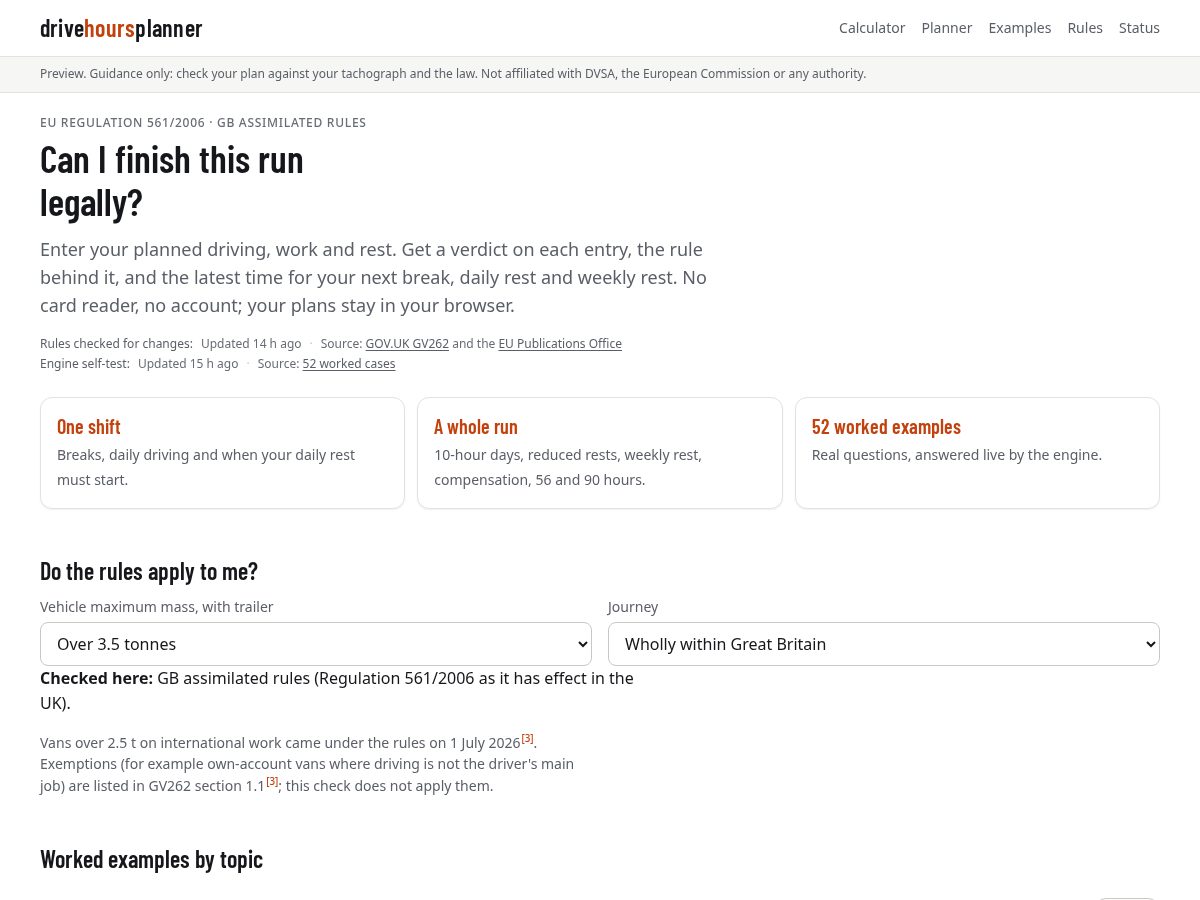Open the Calculator nav item
Viewport: 1200px width, 900px height.
coord(872,28)
